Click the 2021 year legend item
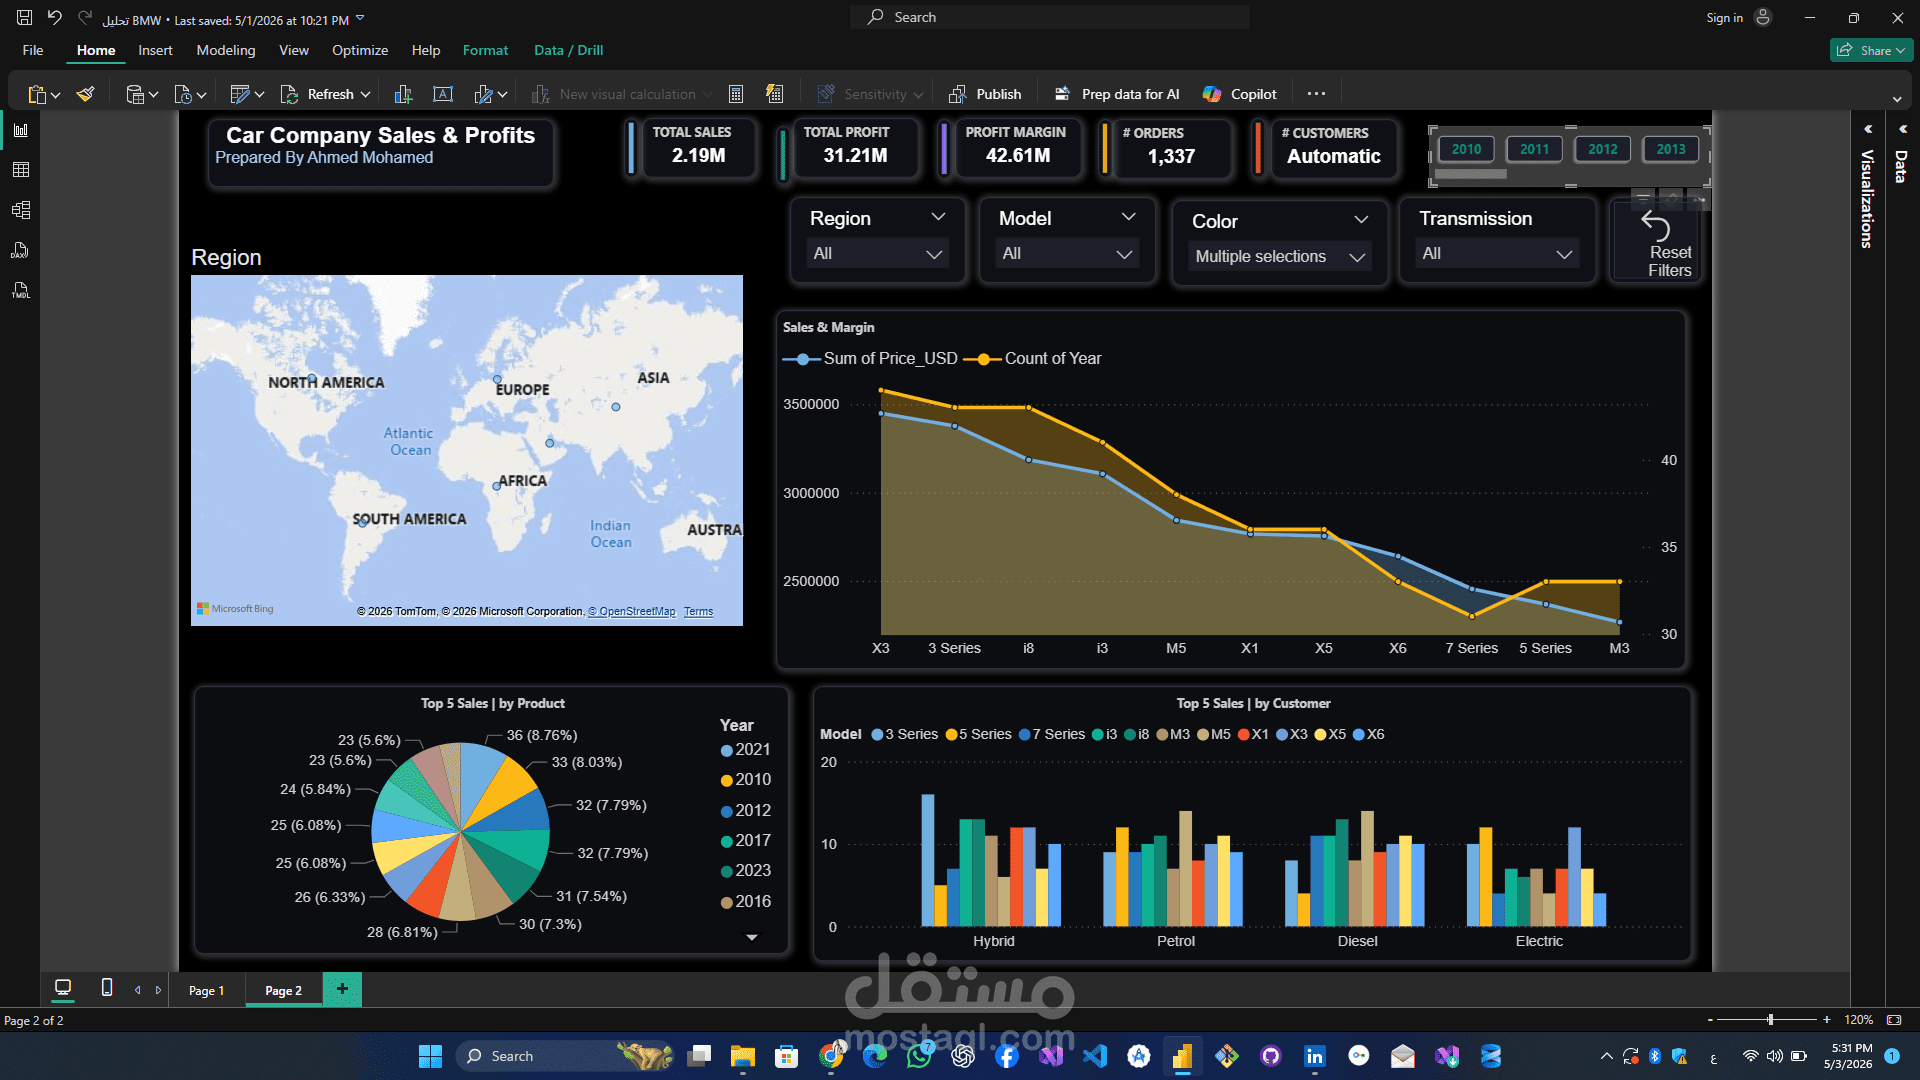The image size is (1920, 1080). coord(745,750)
